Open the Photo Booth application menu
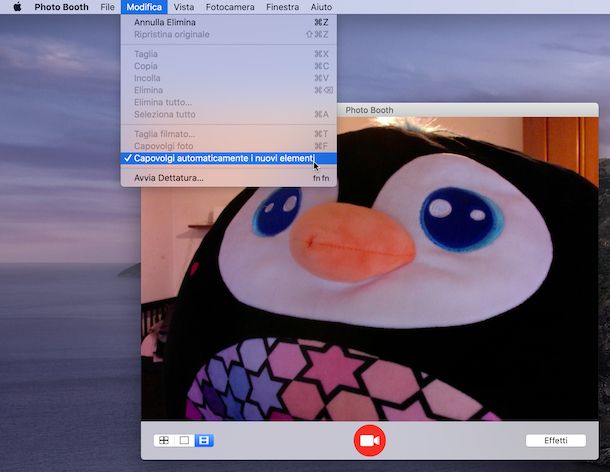The width and height of the screenshot is (610, 472). 61,7
